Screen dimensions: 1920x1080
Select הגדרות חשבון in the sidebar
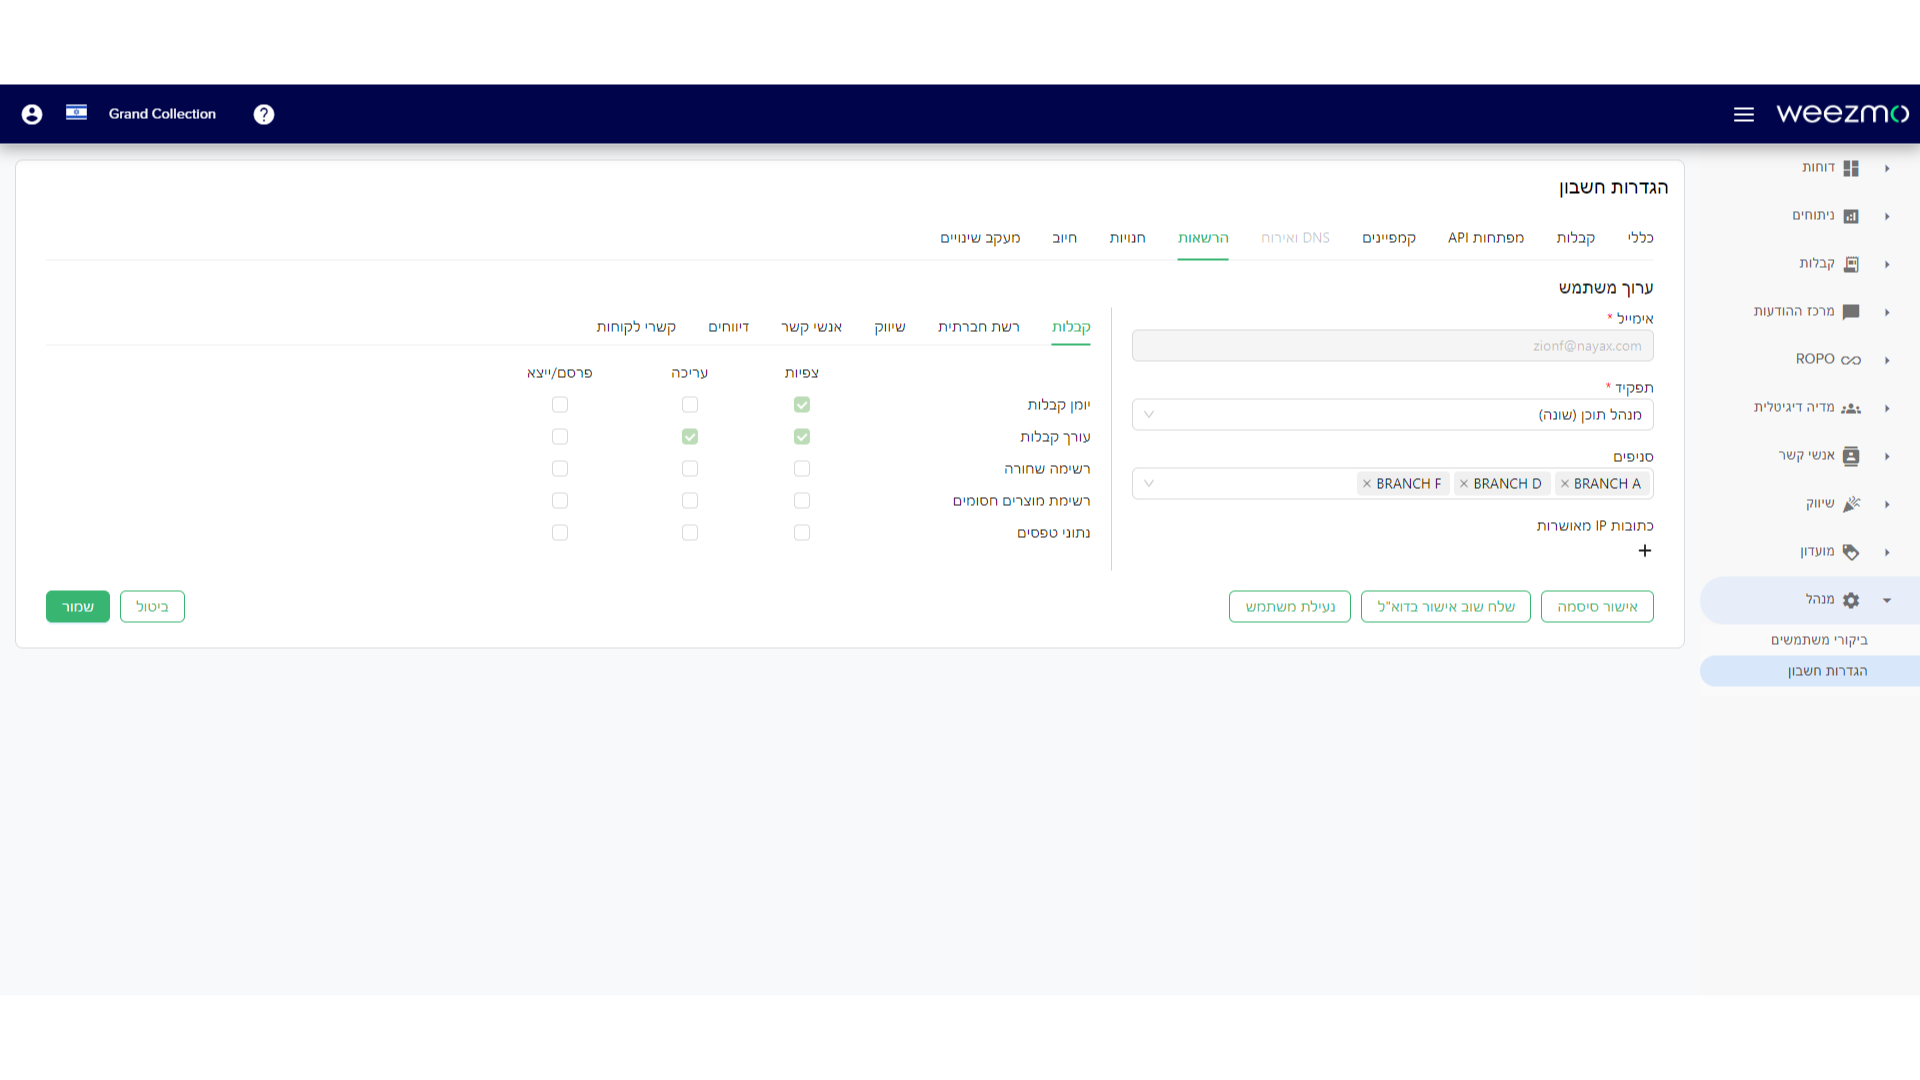point(1810,671)
